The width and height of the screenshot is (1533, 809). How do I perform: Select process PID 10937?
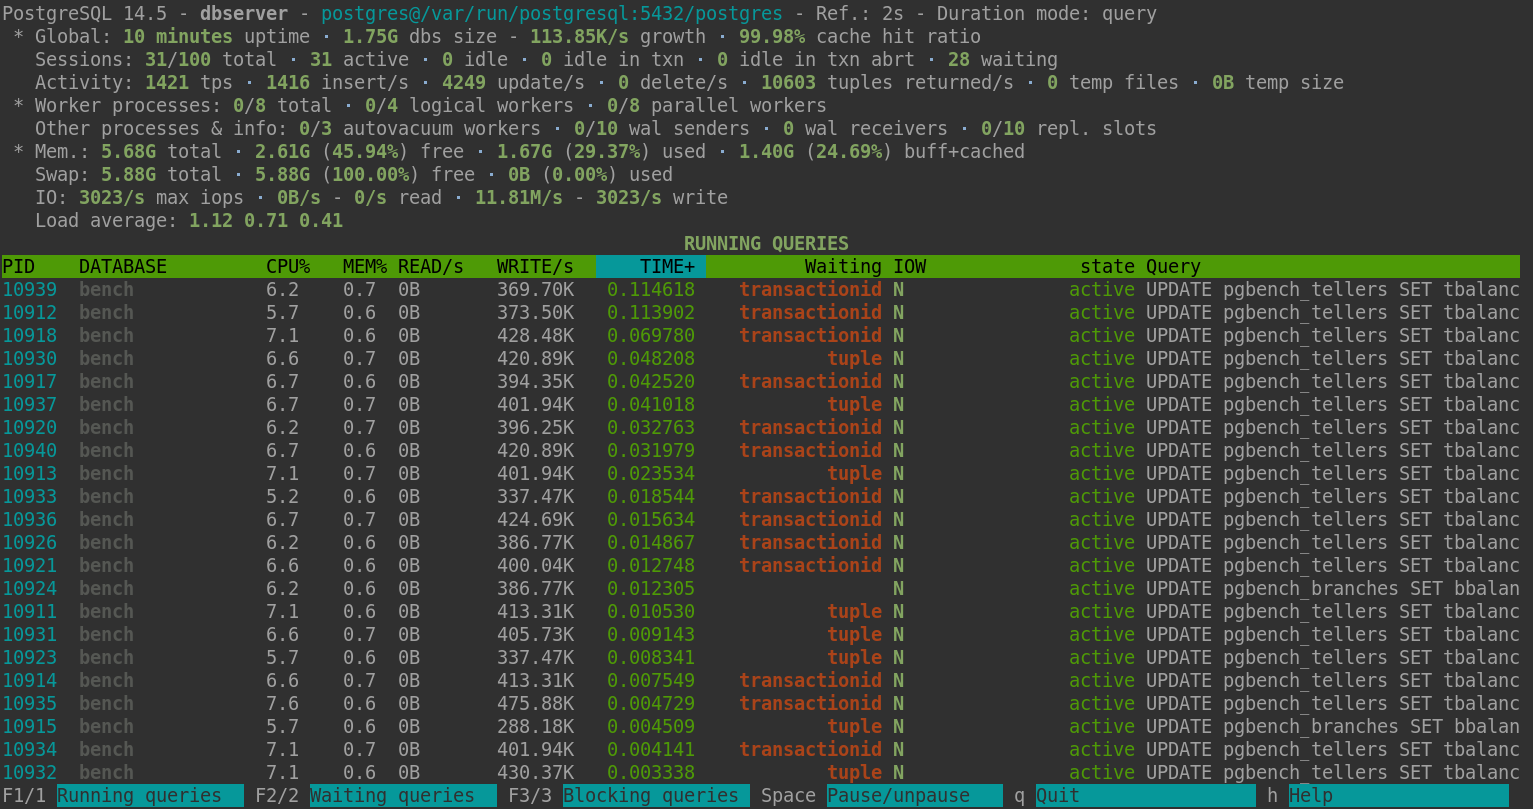point(29,405)
